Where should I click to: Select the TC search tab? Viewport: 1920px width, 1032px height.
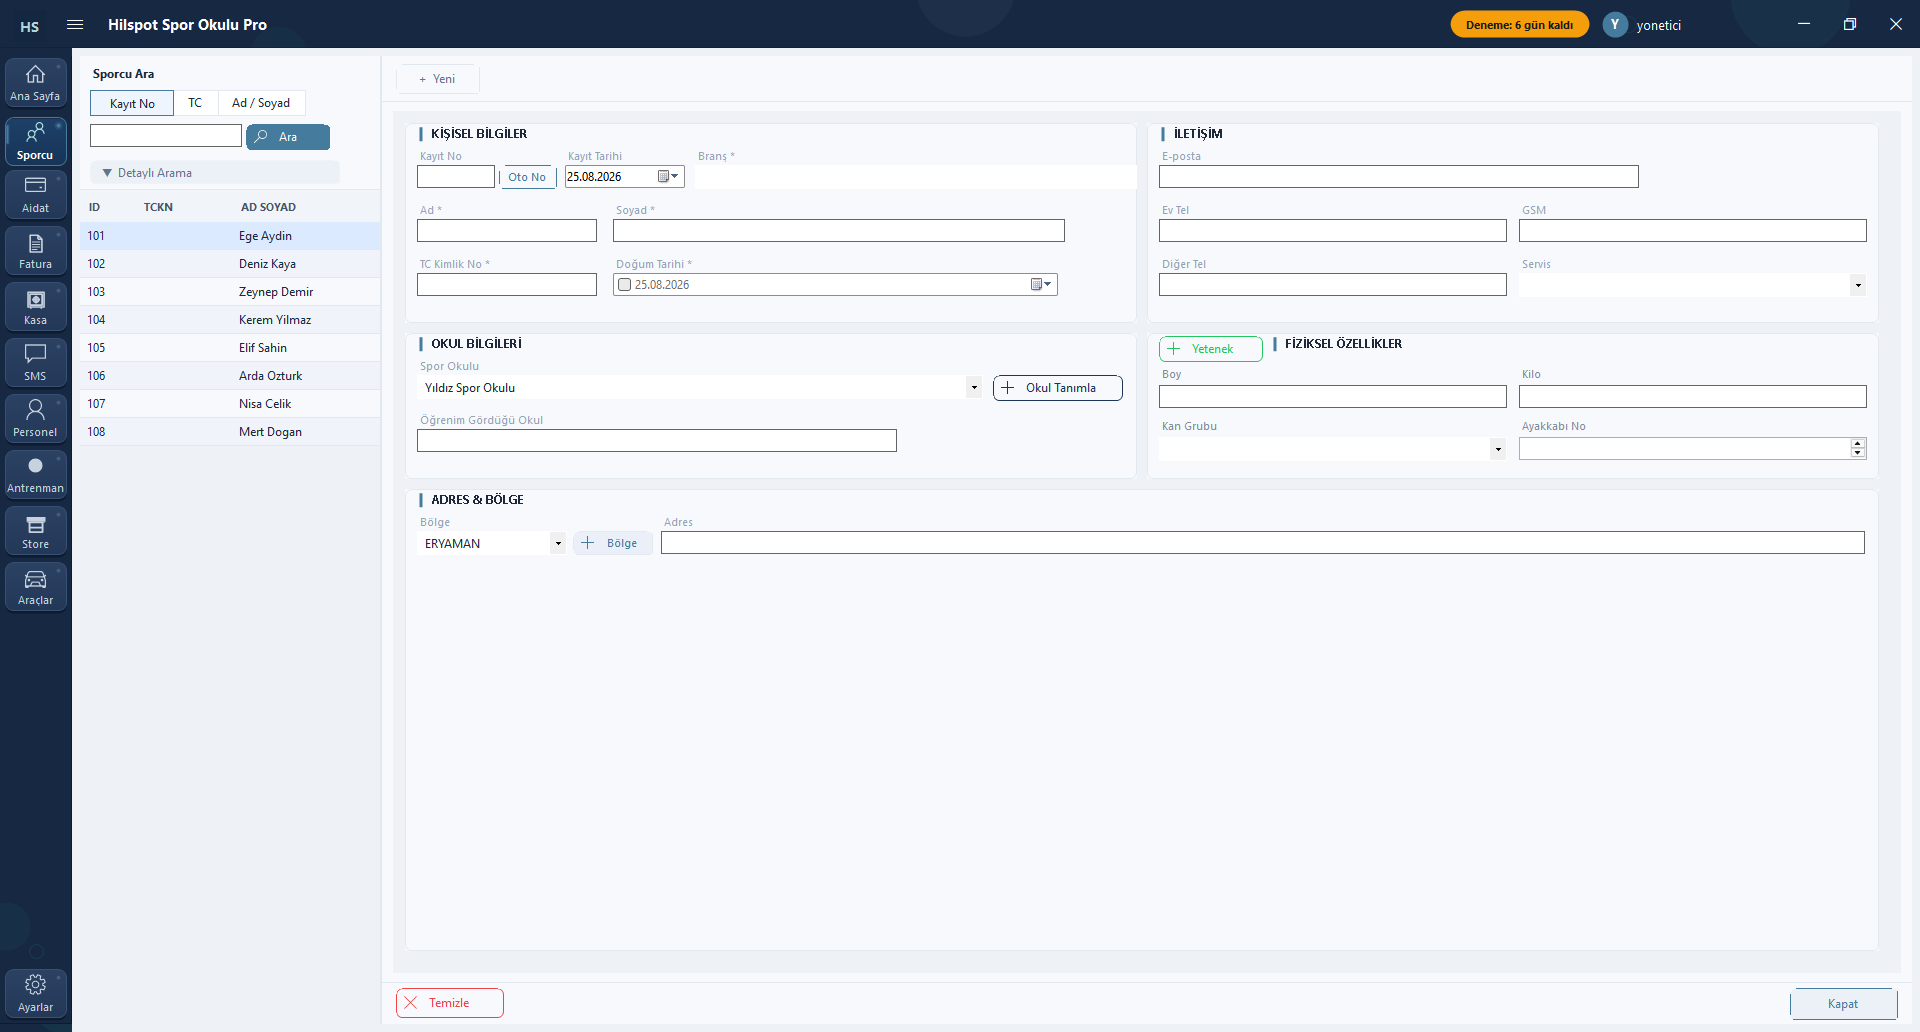coord(195,103)
